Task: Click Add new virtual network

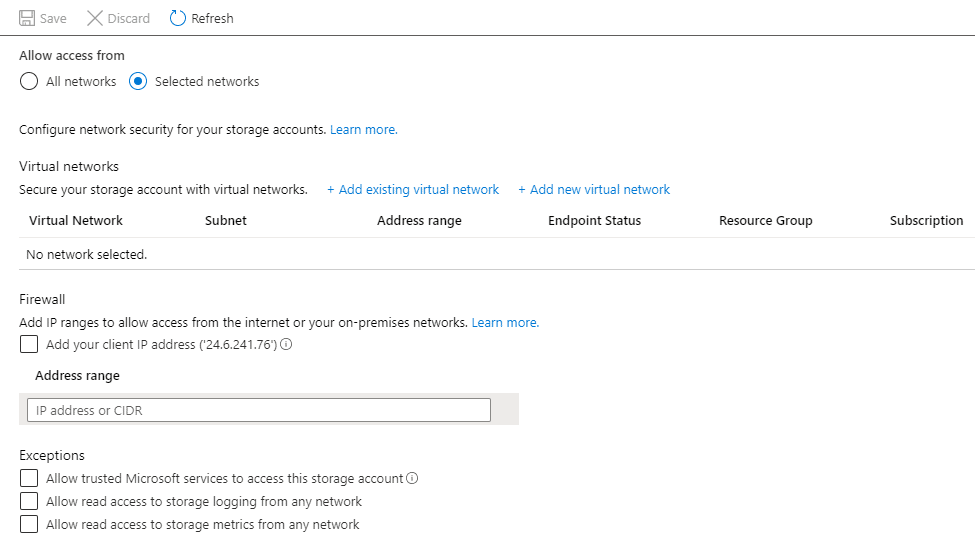Action: 594,189
